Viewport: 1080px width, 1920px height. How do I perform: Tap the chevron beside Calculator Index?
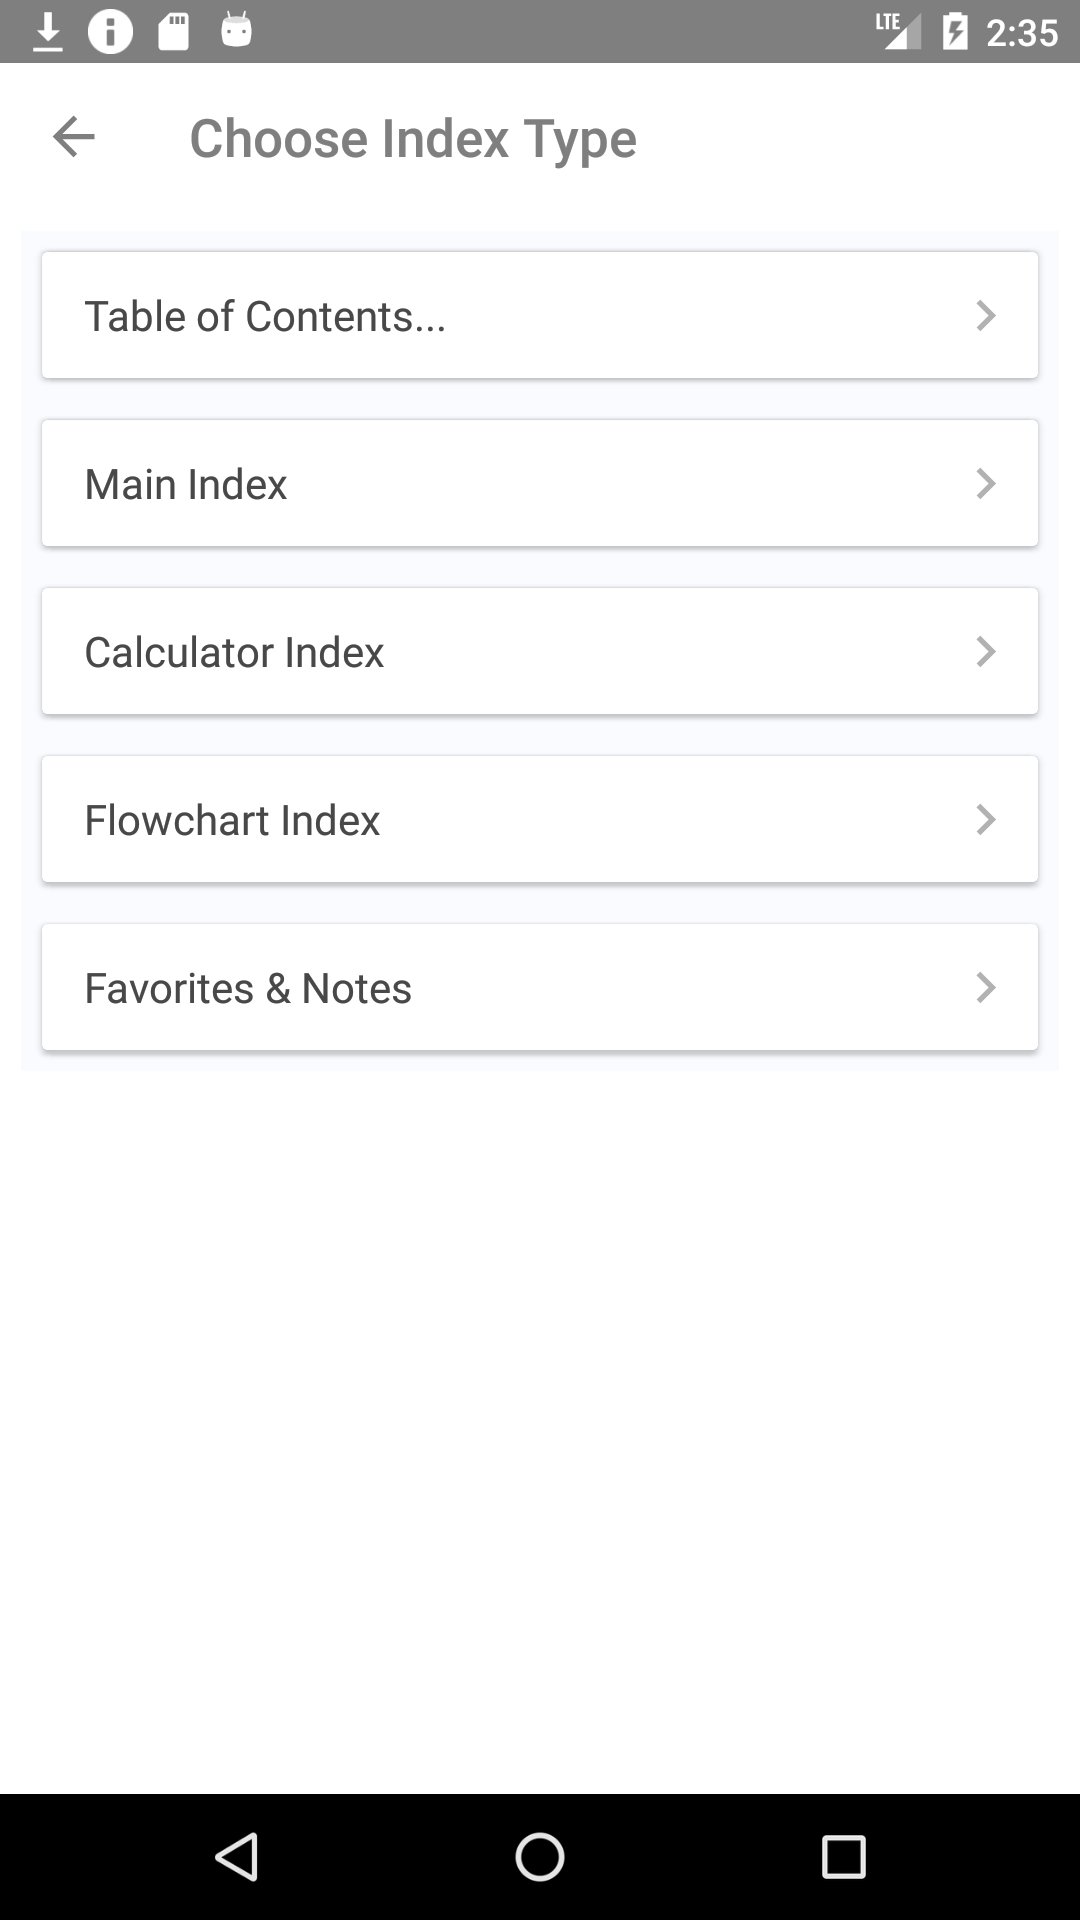pos(986,652)
